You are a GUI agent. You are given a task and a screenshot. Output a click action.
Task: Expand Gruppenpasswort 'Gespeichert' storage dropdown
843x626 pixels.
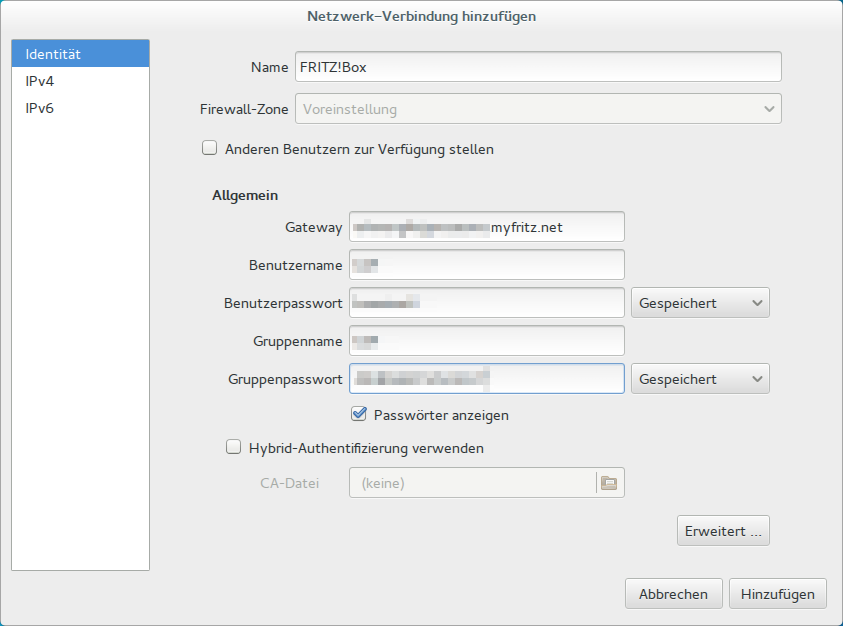(x=699, y=379)
